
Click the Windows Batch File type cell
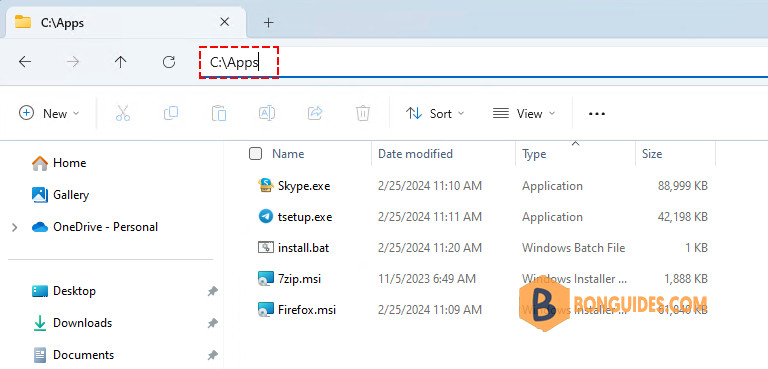click(x=574, y=248)
